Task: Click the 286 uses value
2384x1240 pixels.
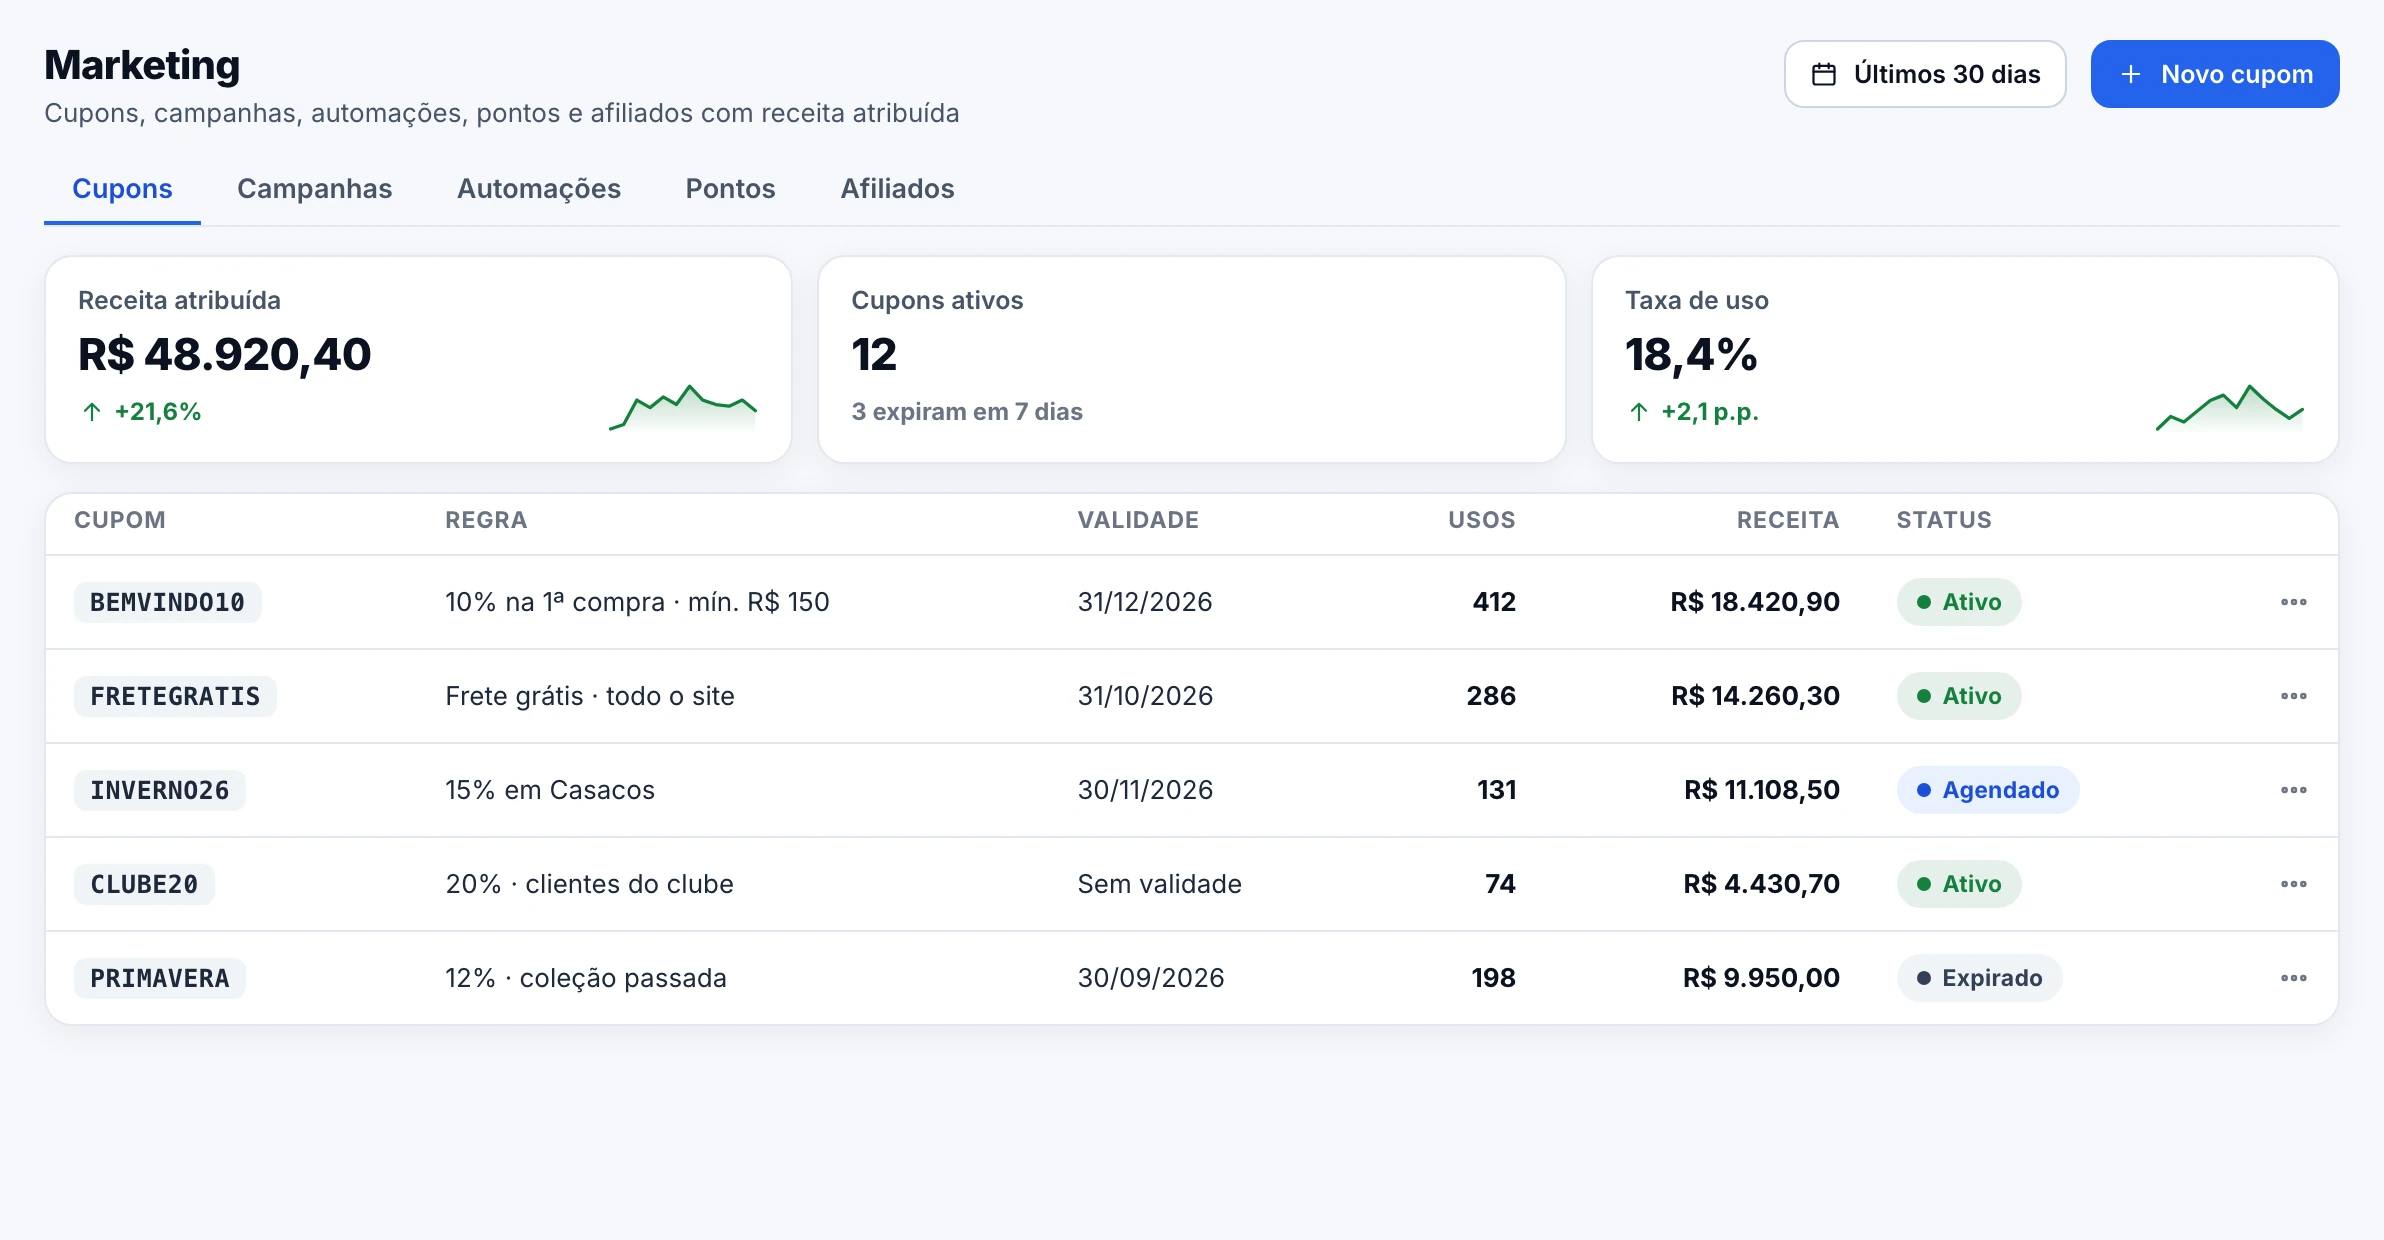Action: pyautogui.click(x=1491, y=696)
